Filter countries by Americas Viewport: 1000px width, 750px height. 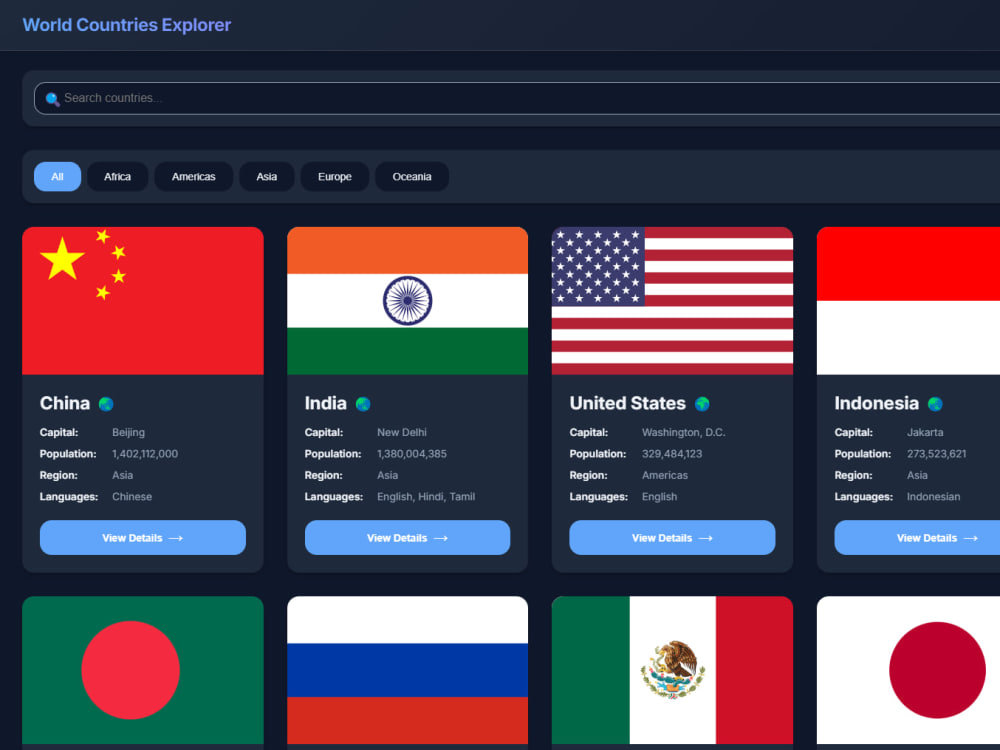tap(193, 177)
